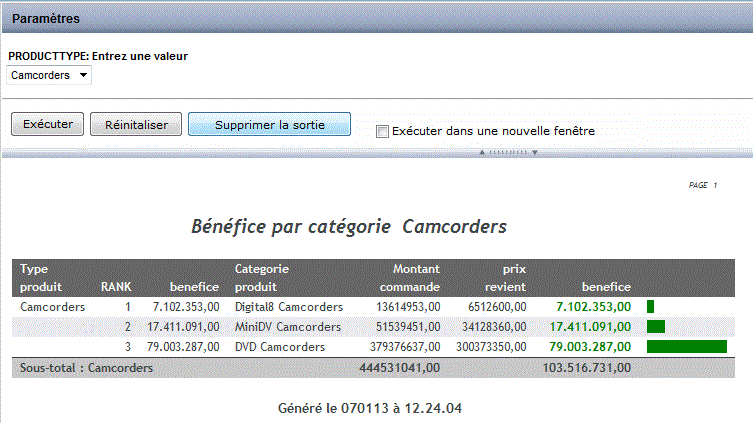The image size is (753, 423).
Task: Click the splitter grip between the arrows
Action: coord(508,153)
